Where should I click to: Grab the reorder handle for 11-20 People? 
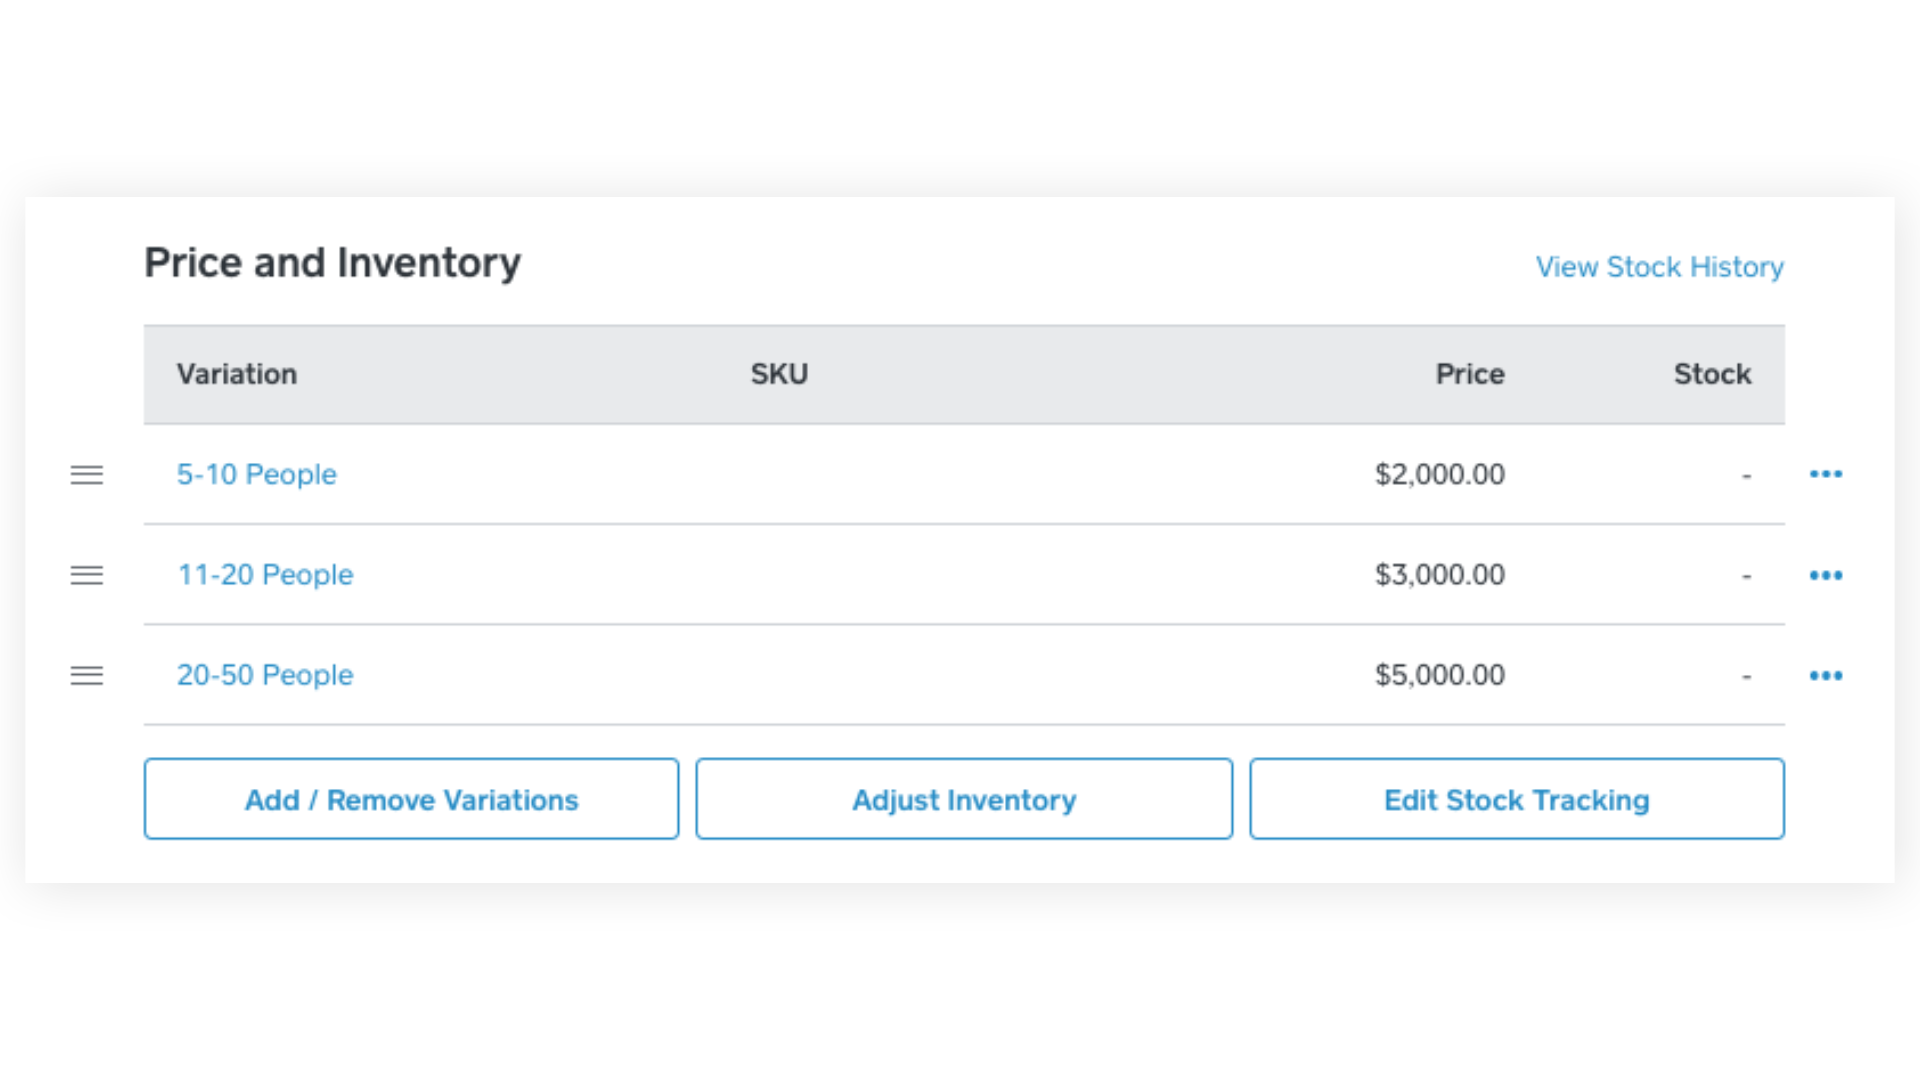point(87,575)
